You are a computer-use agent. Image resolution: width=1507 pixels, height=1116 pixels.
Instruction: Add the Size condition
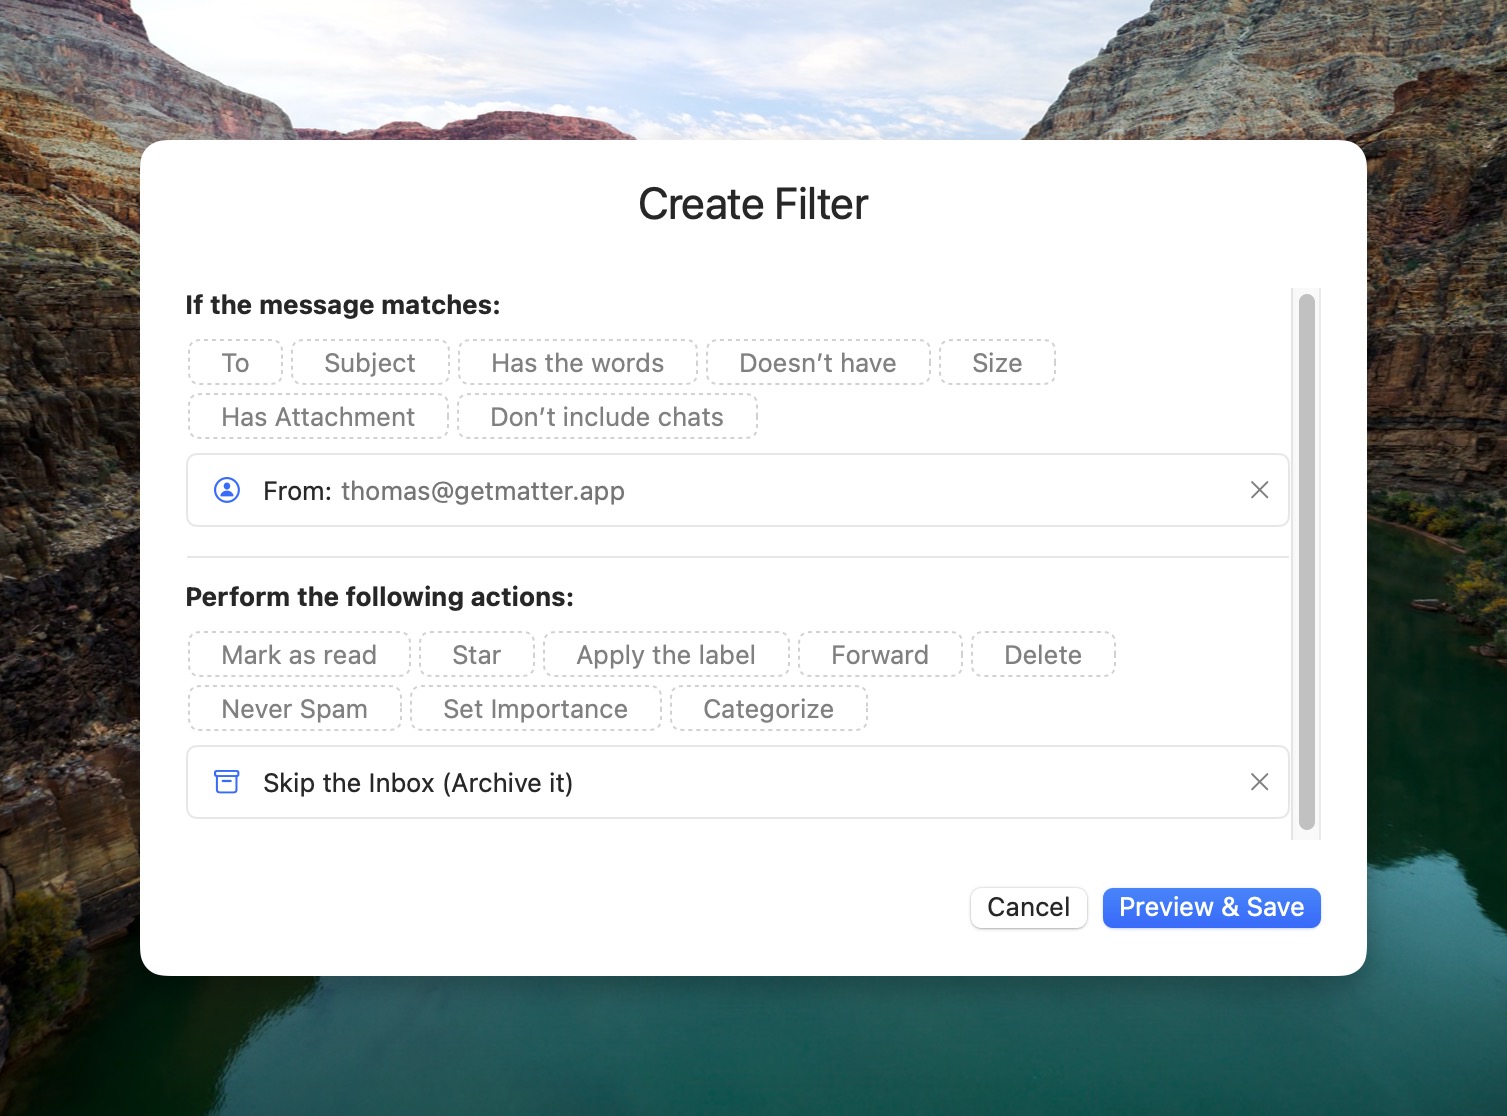[x=997, y=362]
